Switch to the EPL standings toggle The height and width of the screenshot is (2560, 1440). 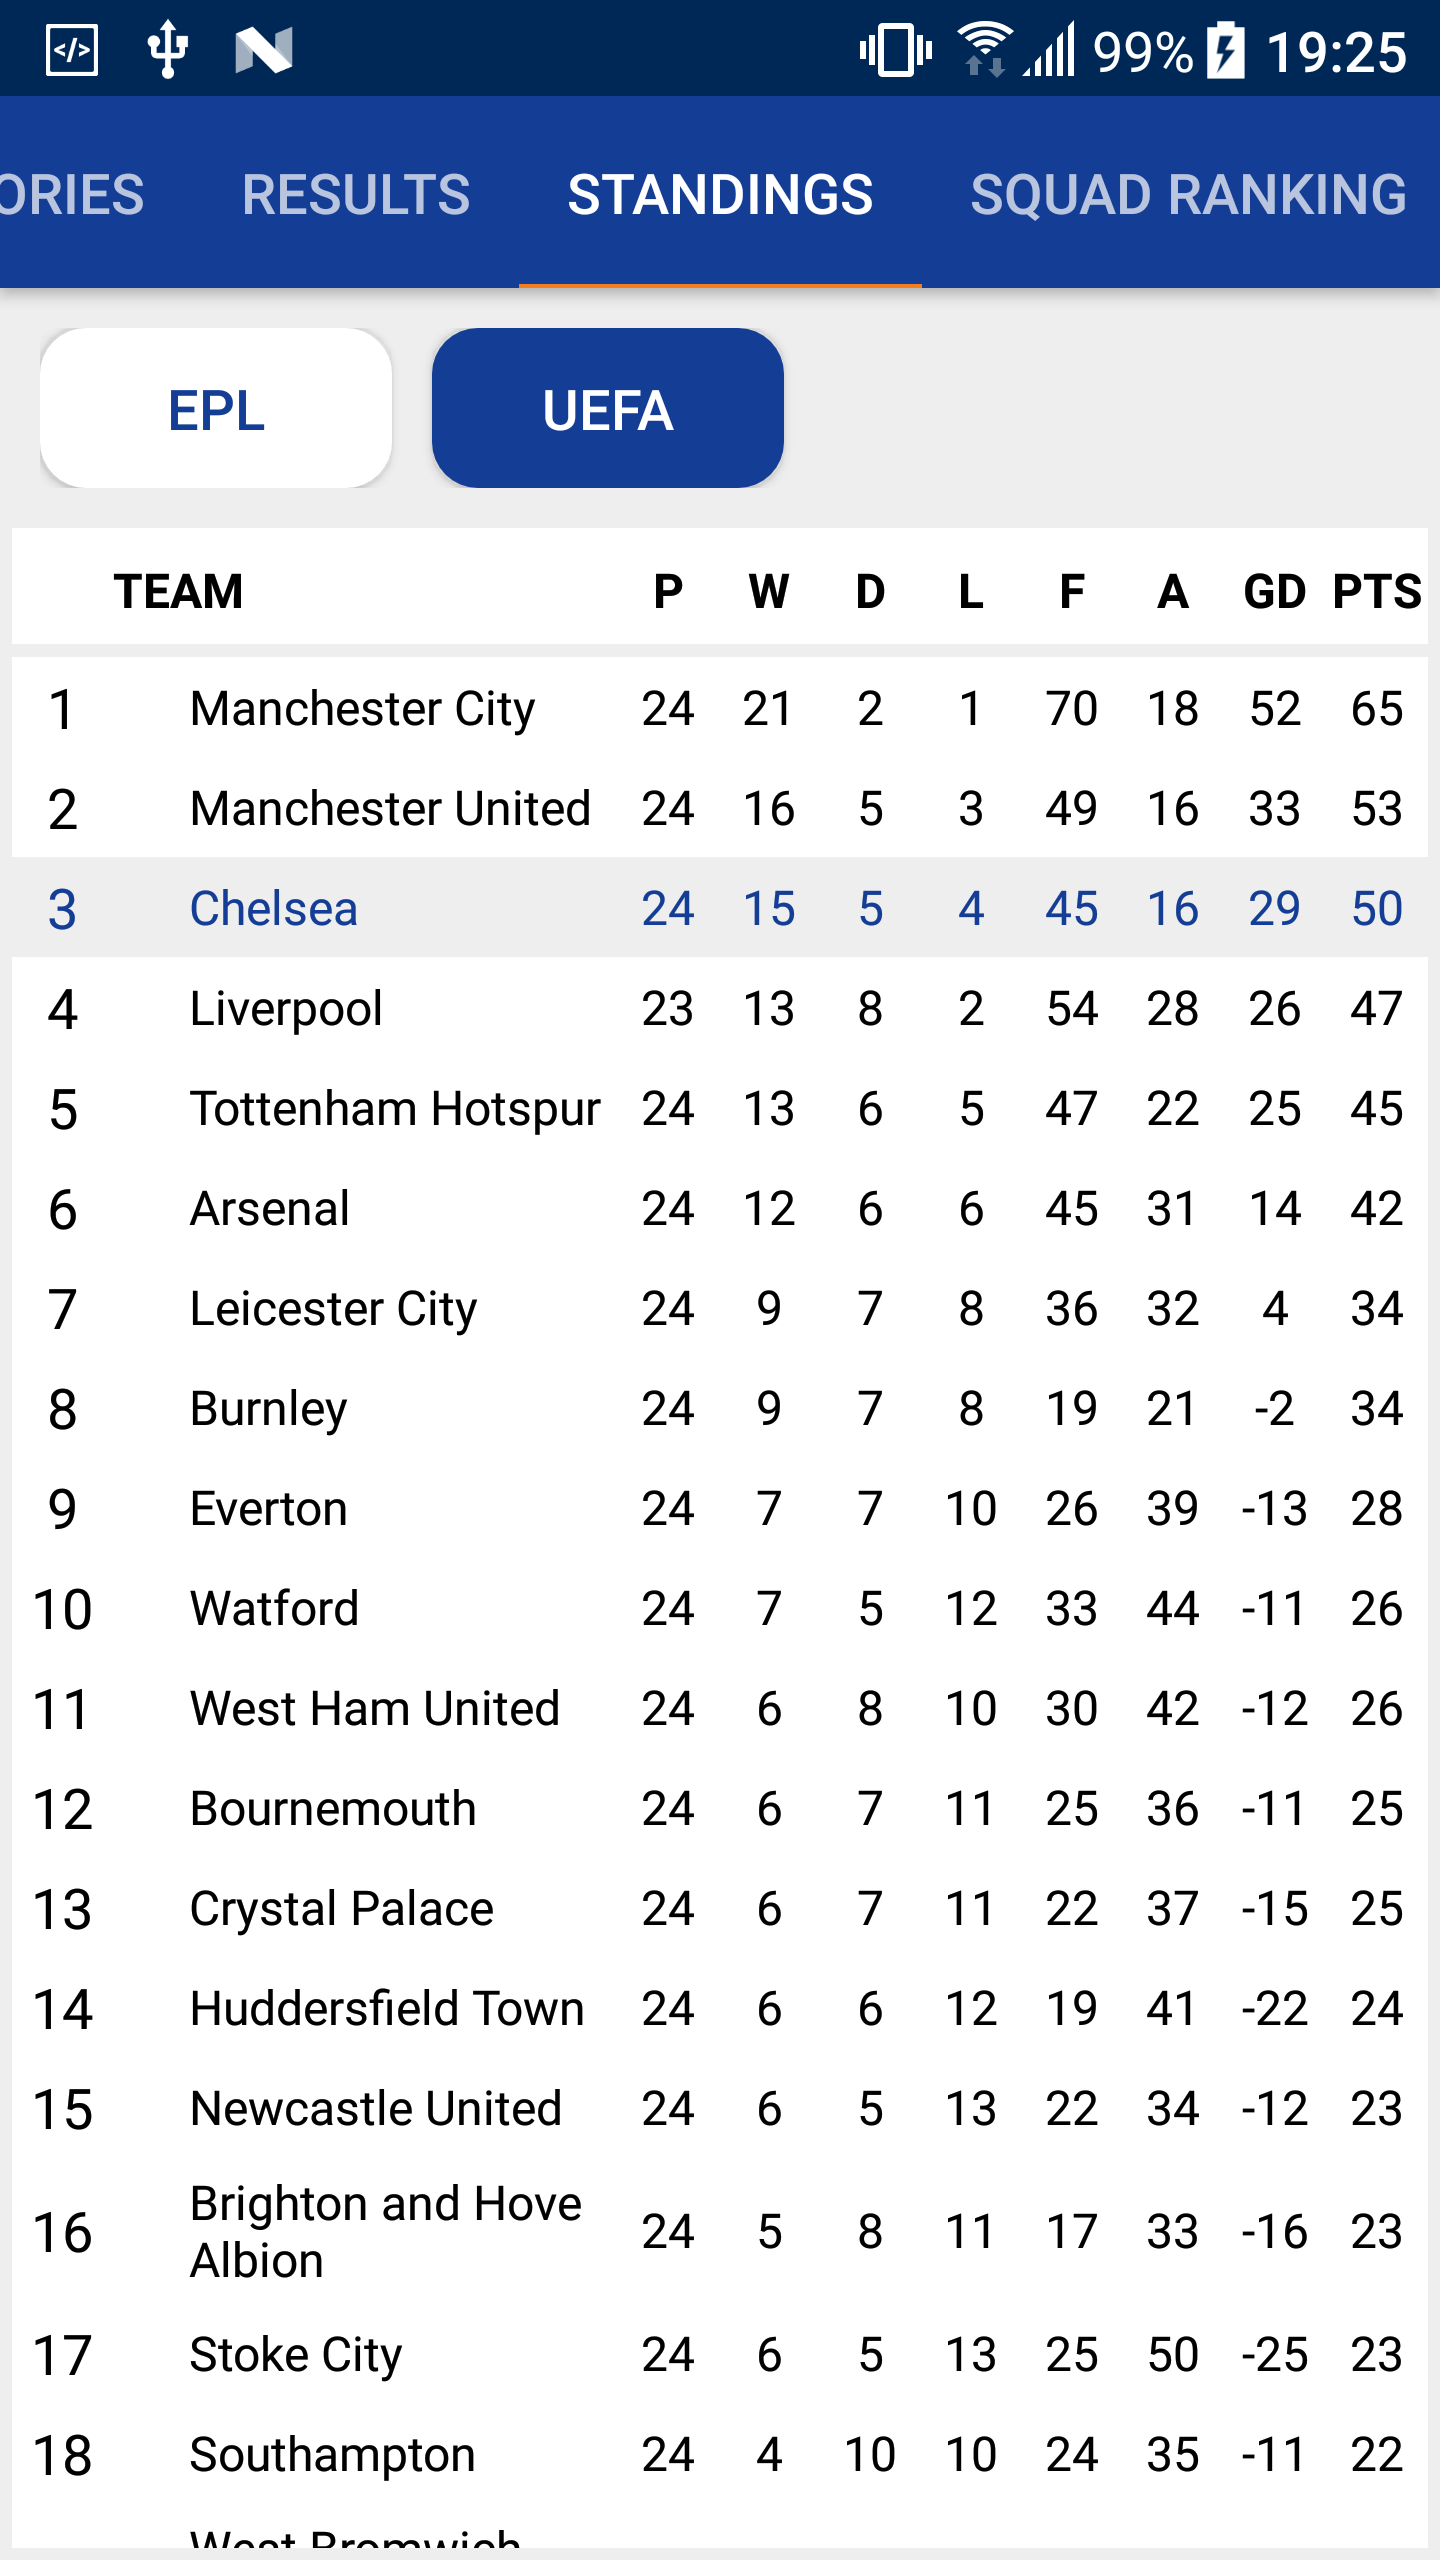tap(216, 408)
